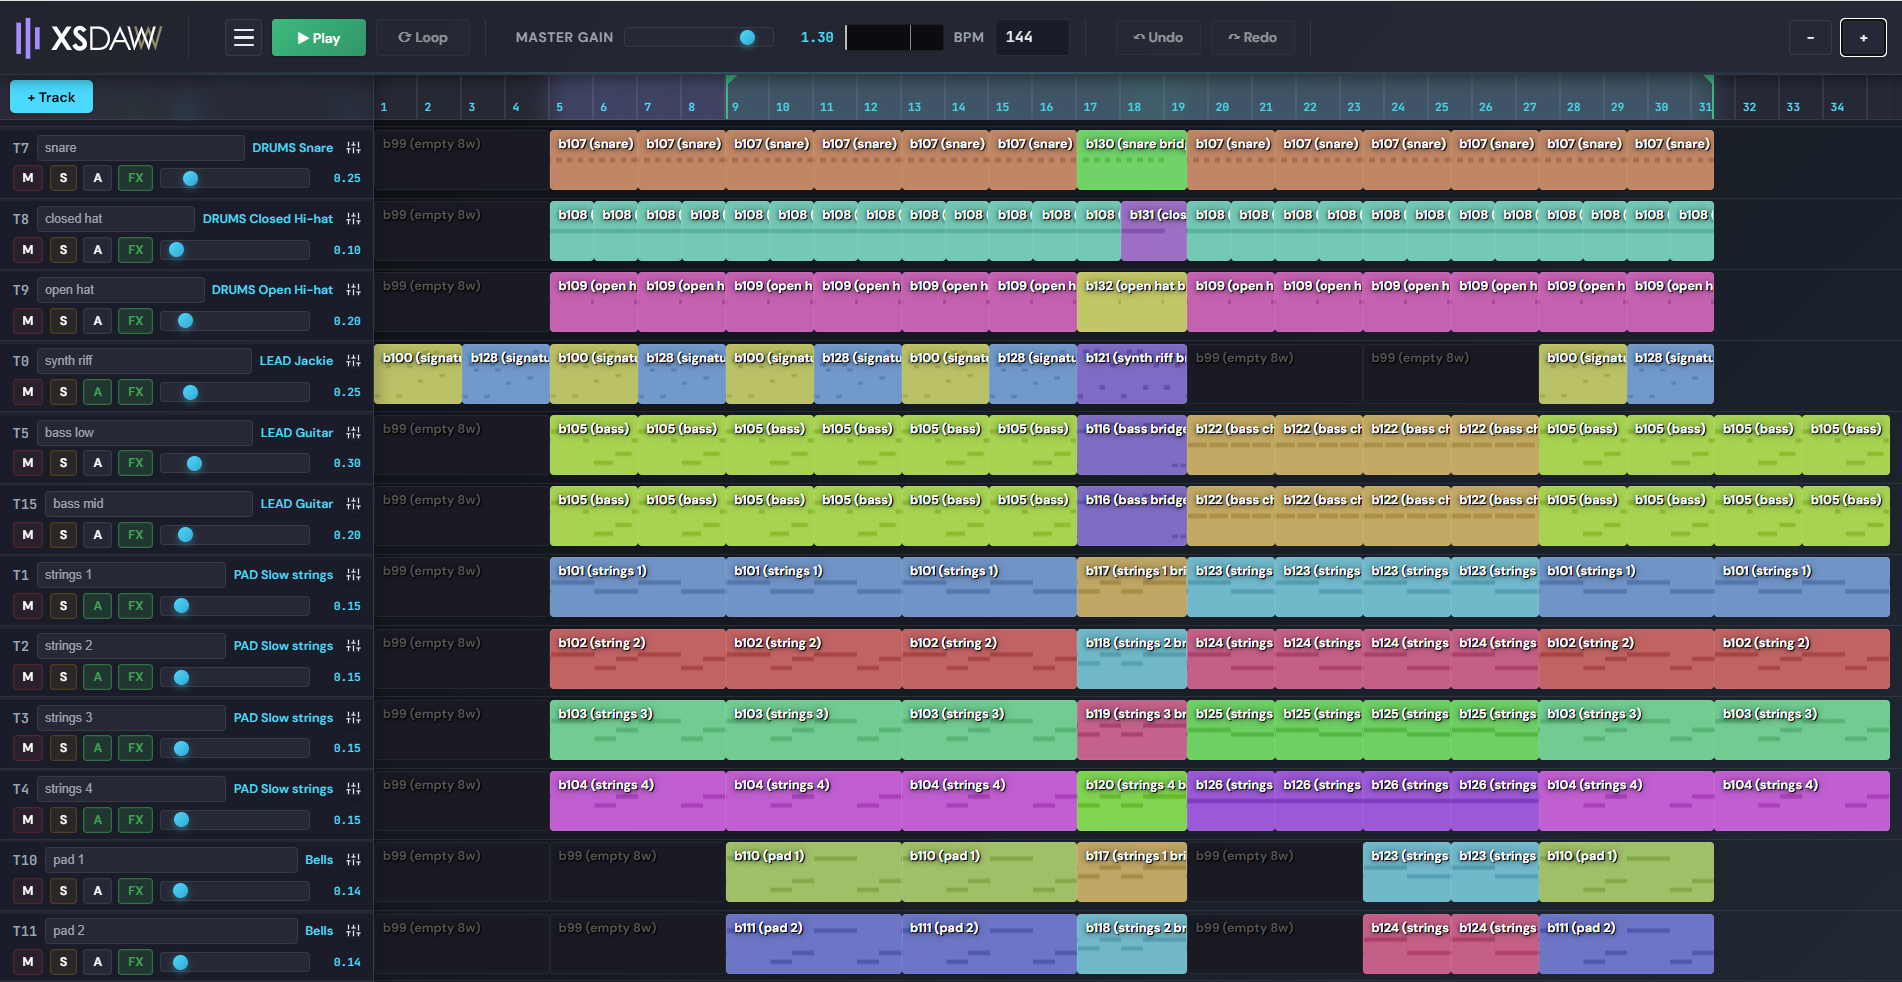
Task: Open the main hamburger menu
Action: tap(243, 37)
